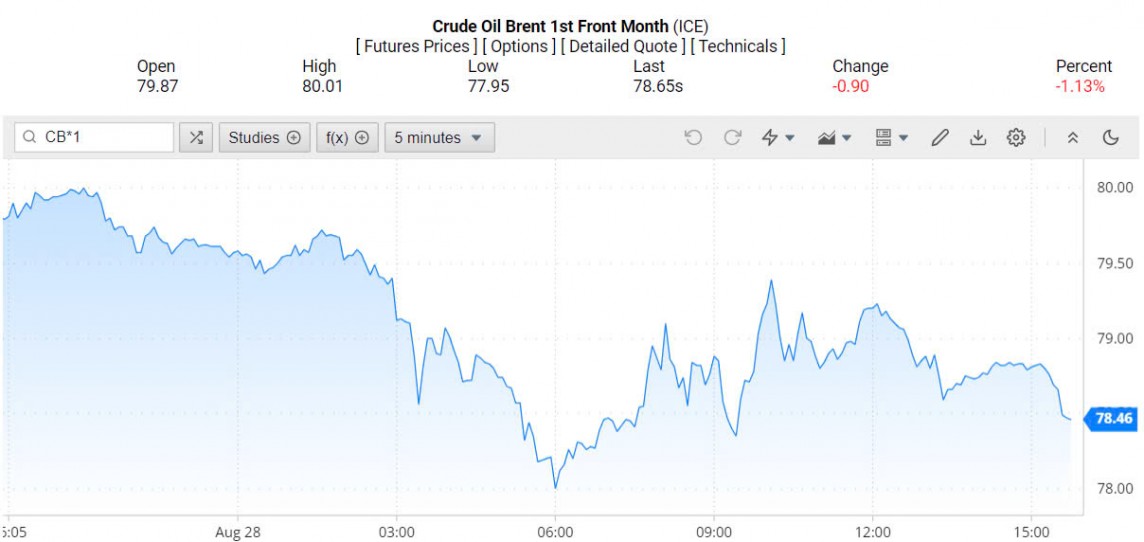Open the lightning bolt events dropdown
The width and height of the screenshot is (1144, 542).
coord(778,138)
